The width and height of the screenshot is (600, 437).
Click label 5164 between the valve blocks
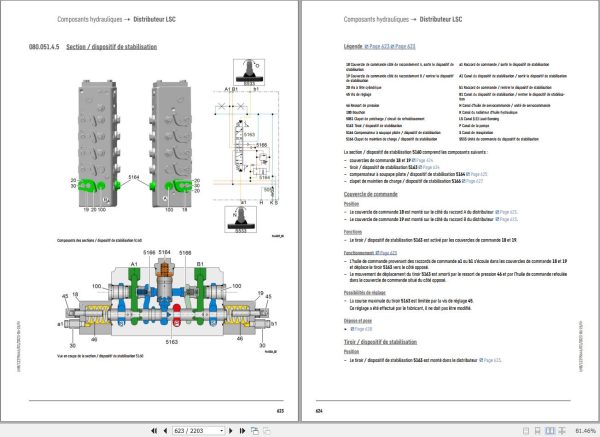[134, 177]
